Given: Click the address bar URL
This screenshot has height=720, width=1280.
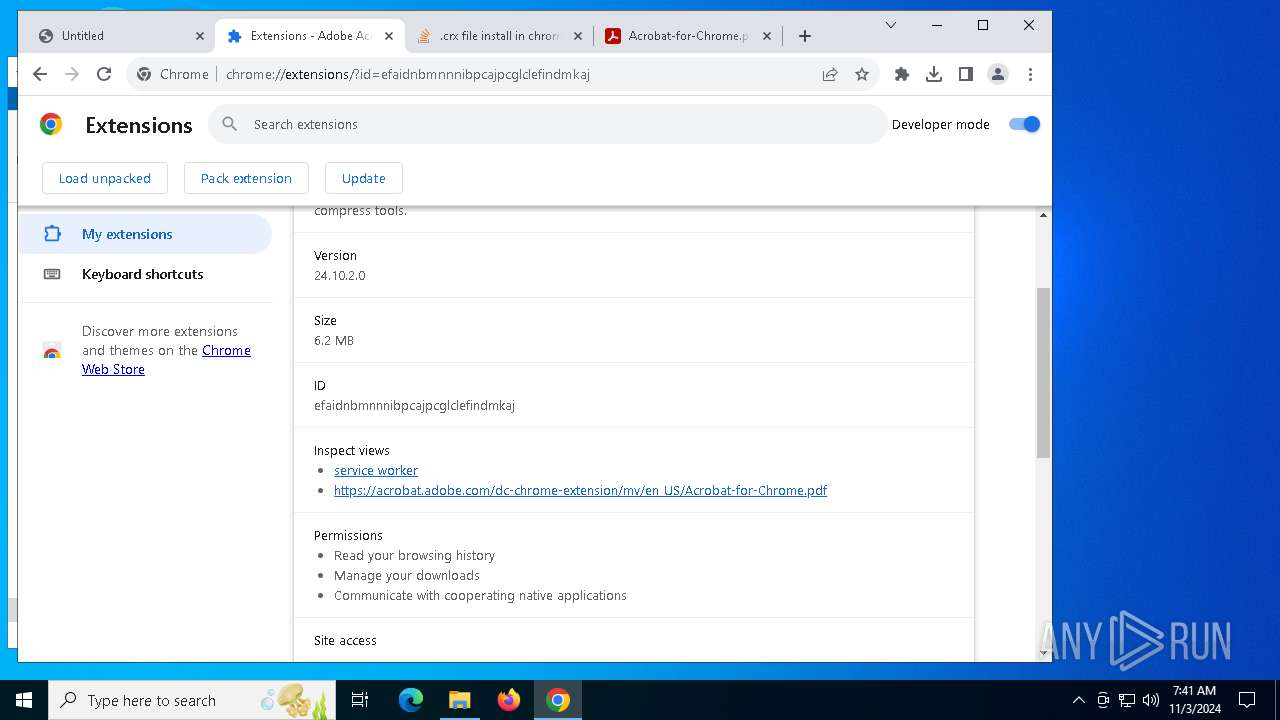Looking at the screenshot, I should click(x=408, y=74).
